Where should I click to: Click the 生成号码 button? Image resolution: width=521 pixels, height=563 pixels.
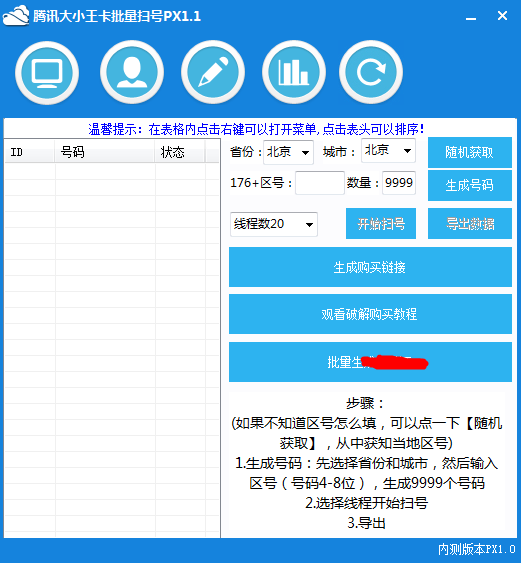(x=470, y=185)
